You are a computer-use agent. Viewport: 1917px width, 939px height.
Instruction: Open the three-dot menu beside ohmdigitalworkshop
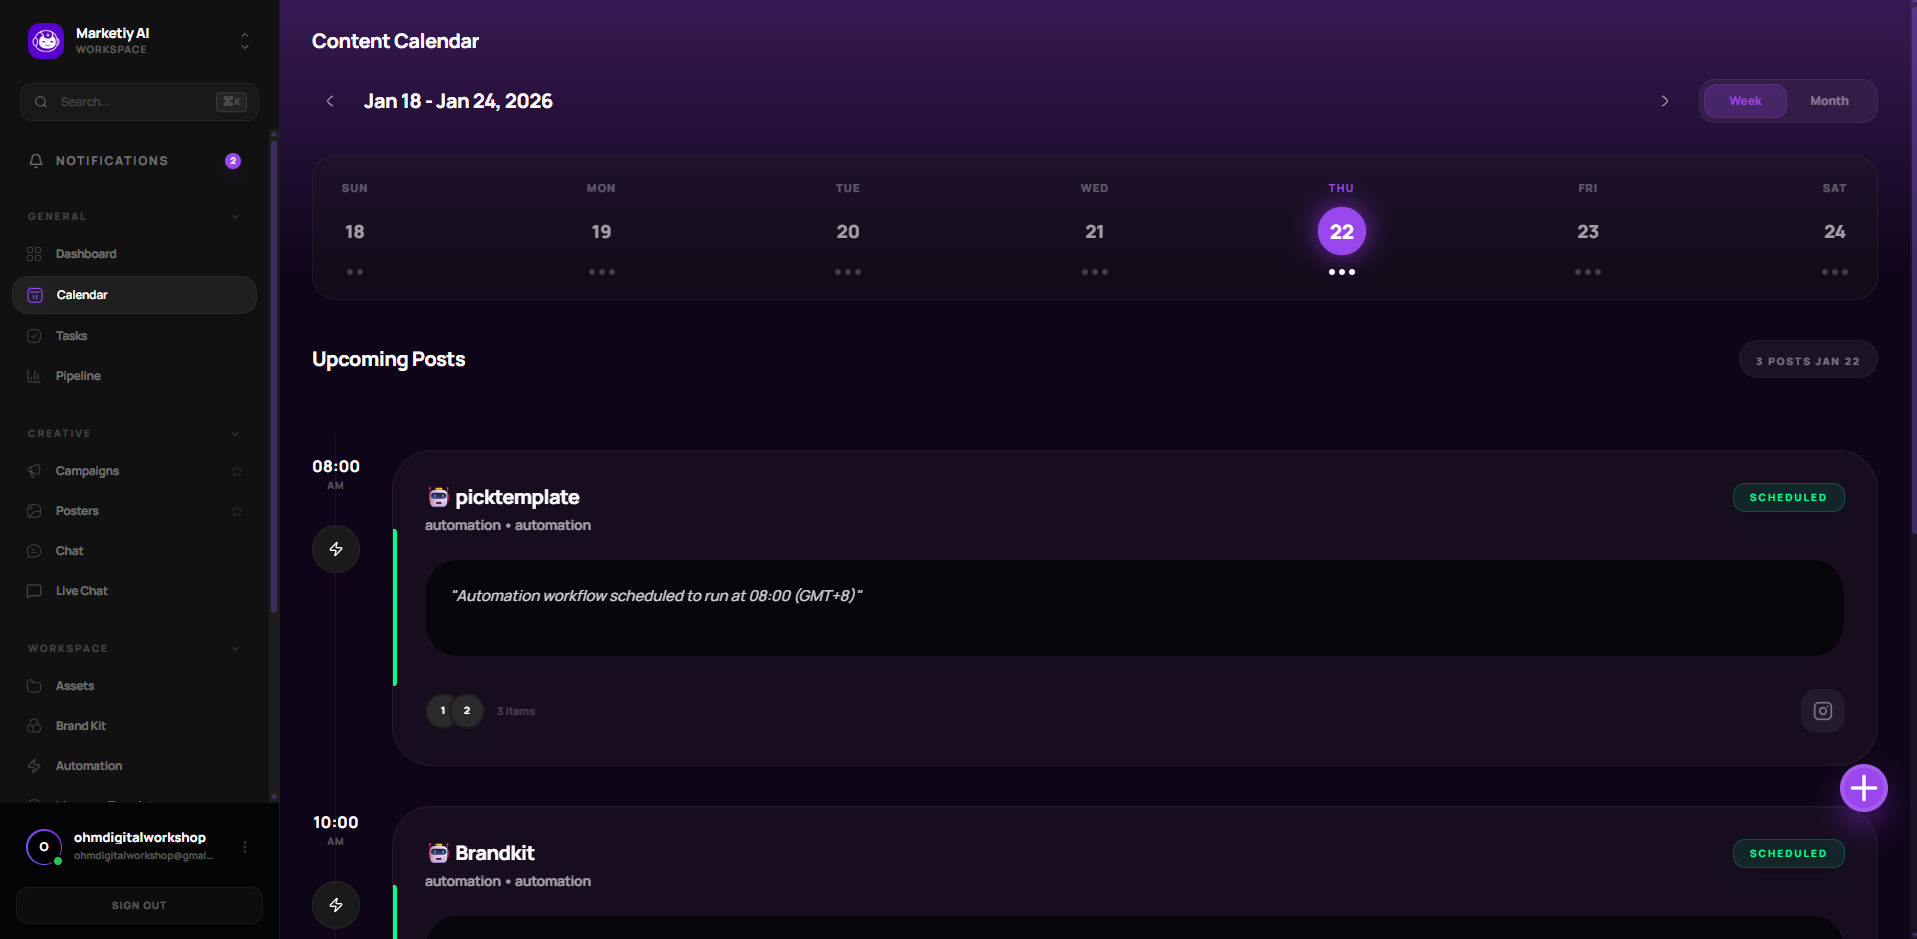[243, 846]
